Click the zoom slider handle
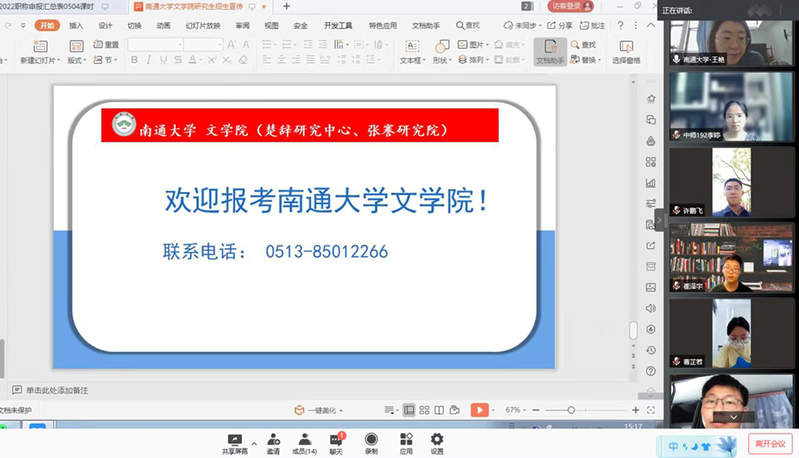 click(571, 410)
